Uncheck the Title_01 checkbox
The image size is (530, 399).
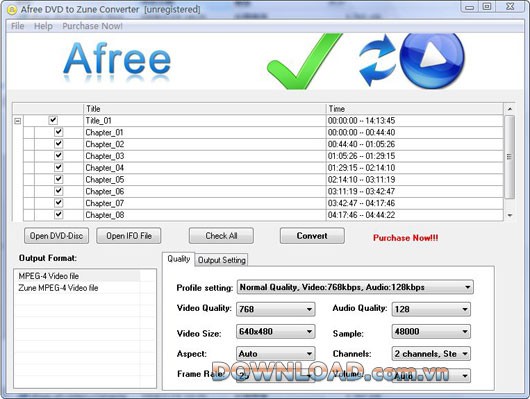[53, 120]
